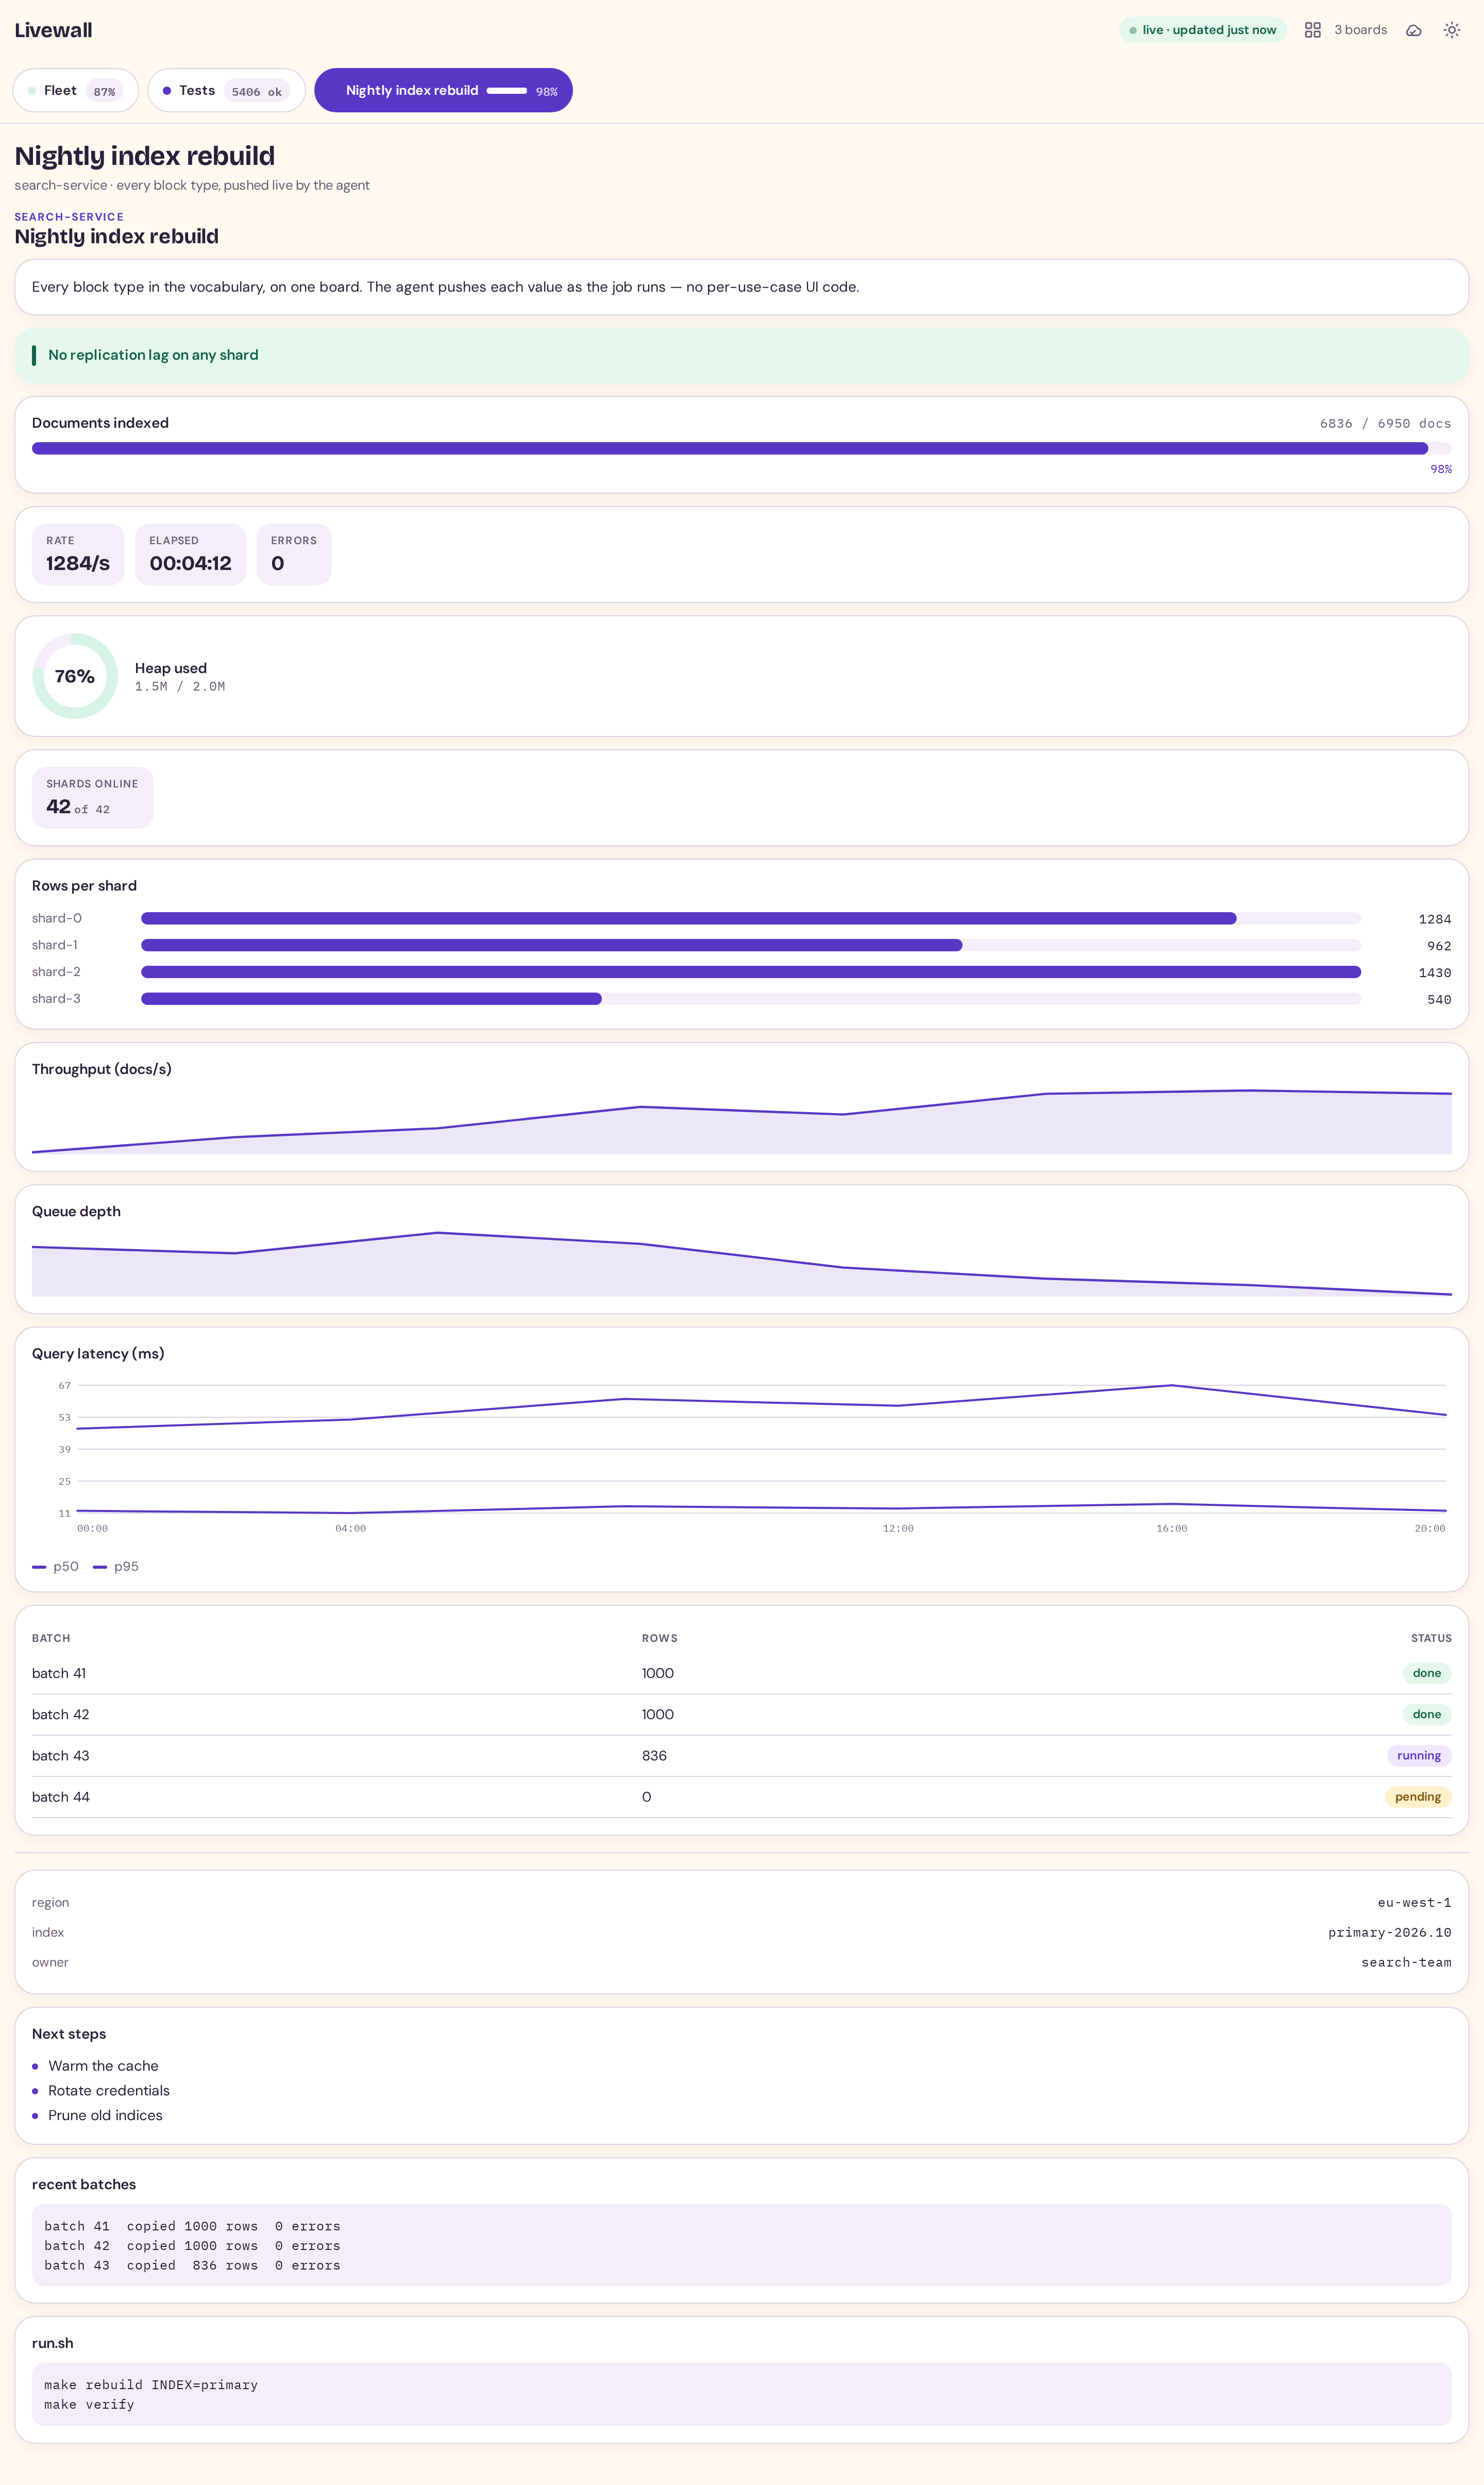
Task: Switch to the Tests board tab
Action: [226, 90]
